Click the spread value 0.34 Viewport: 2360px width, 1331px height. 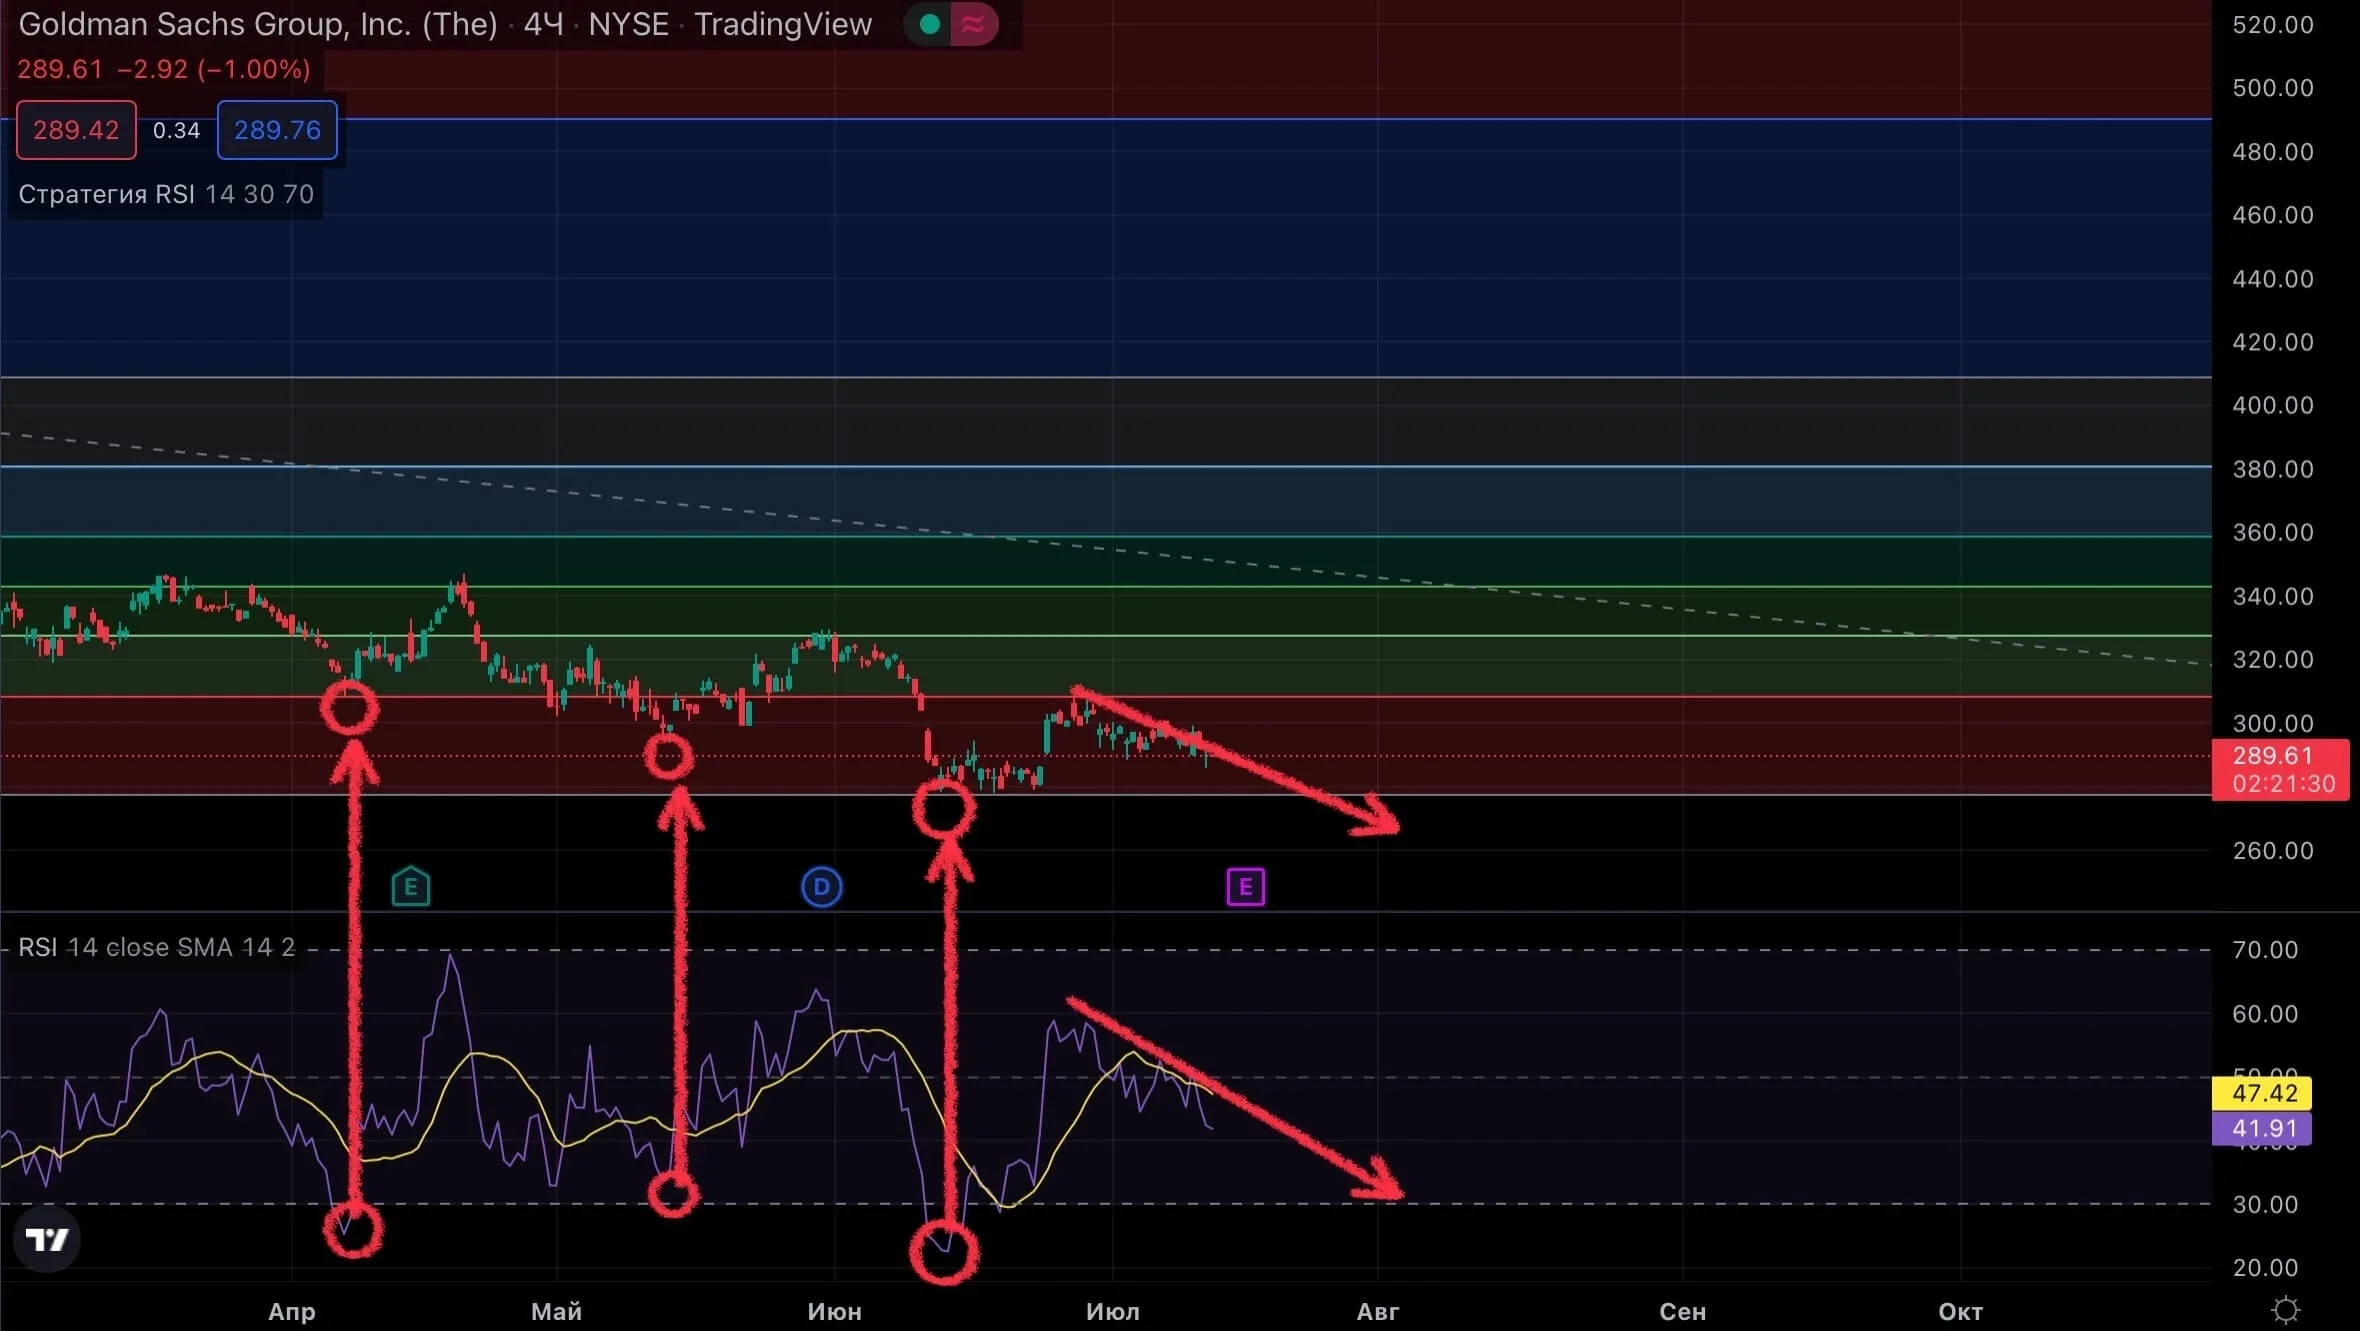pyautogui.click(x=176, y=130)
